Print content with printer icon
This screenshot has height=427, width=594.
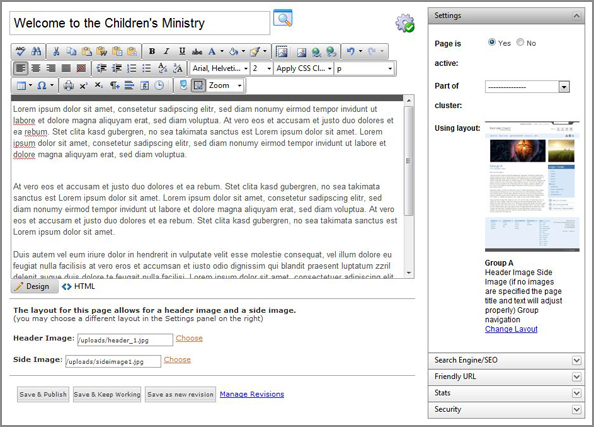coord(69,86)
